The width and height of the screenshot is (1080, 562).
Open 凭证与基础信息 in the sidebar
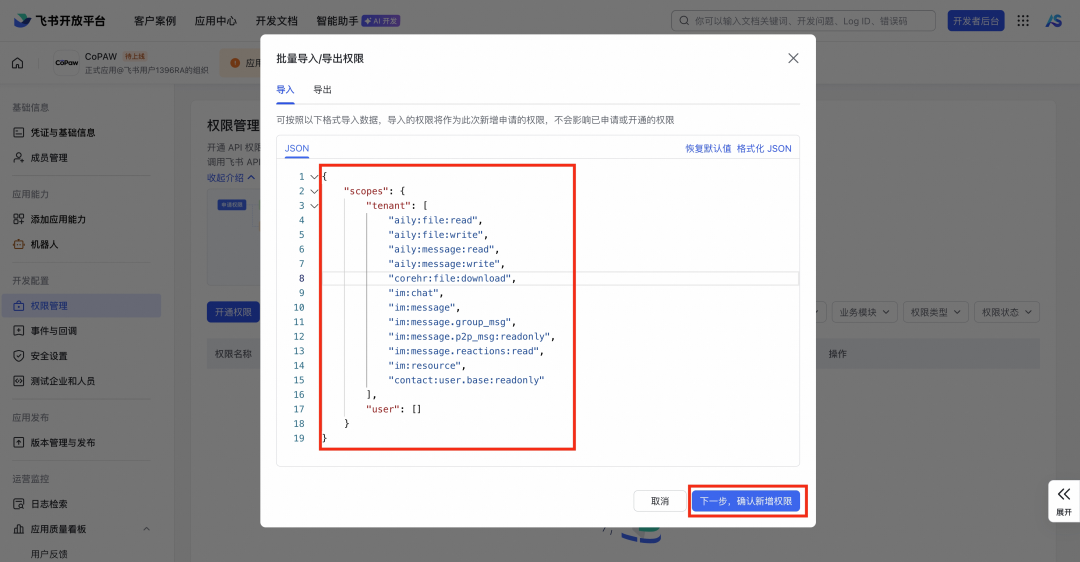click(62, 132)
